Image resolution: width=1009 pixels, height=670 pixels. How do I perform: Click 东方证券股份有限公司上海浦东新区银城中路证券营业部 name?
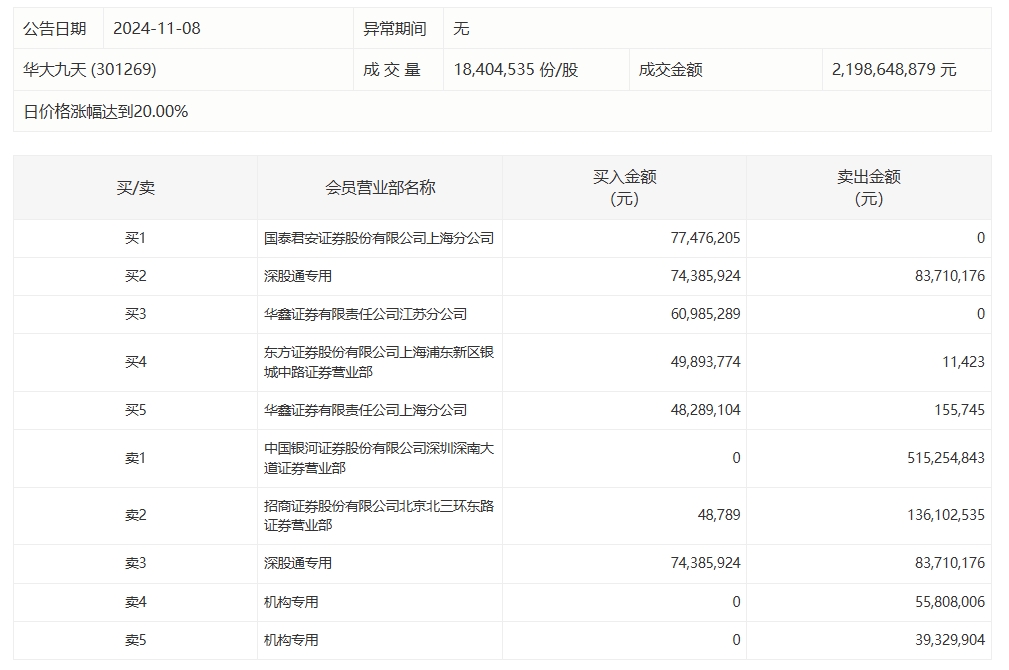coord(379,362)
